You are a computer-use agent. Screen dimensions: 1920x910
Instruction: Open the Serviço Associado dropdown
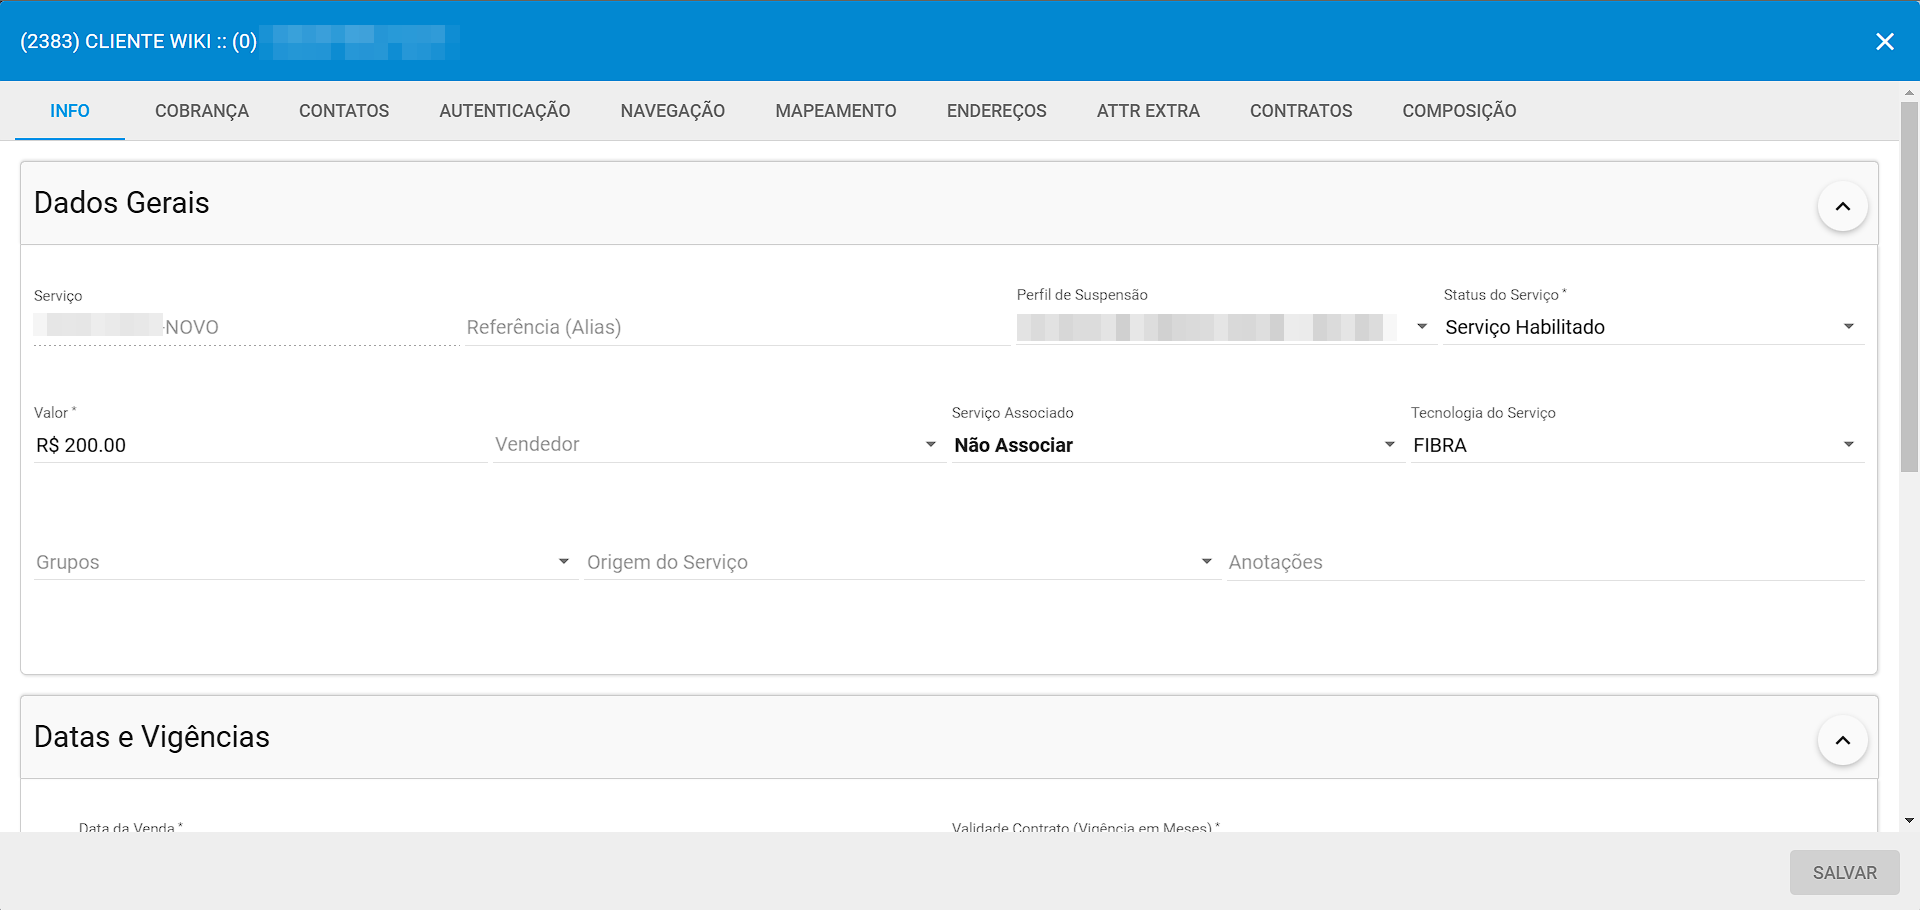1178,445
